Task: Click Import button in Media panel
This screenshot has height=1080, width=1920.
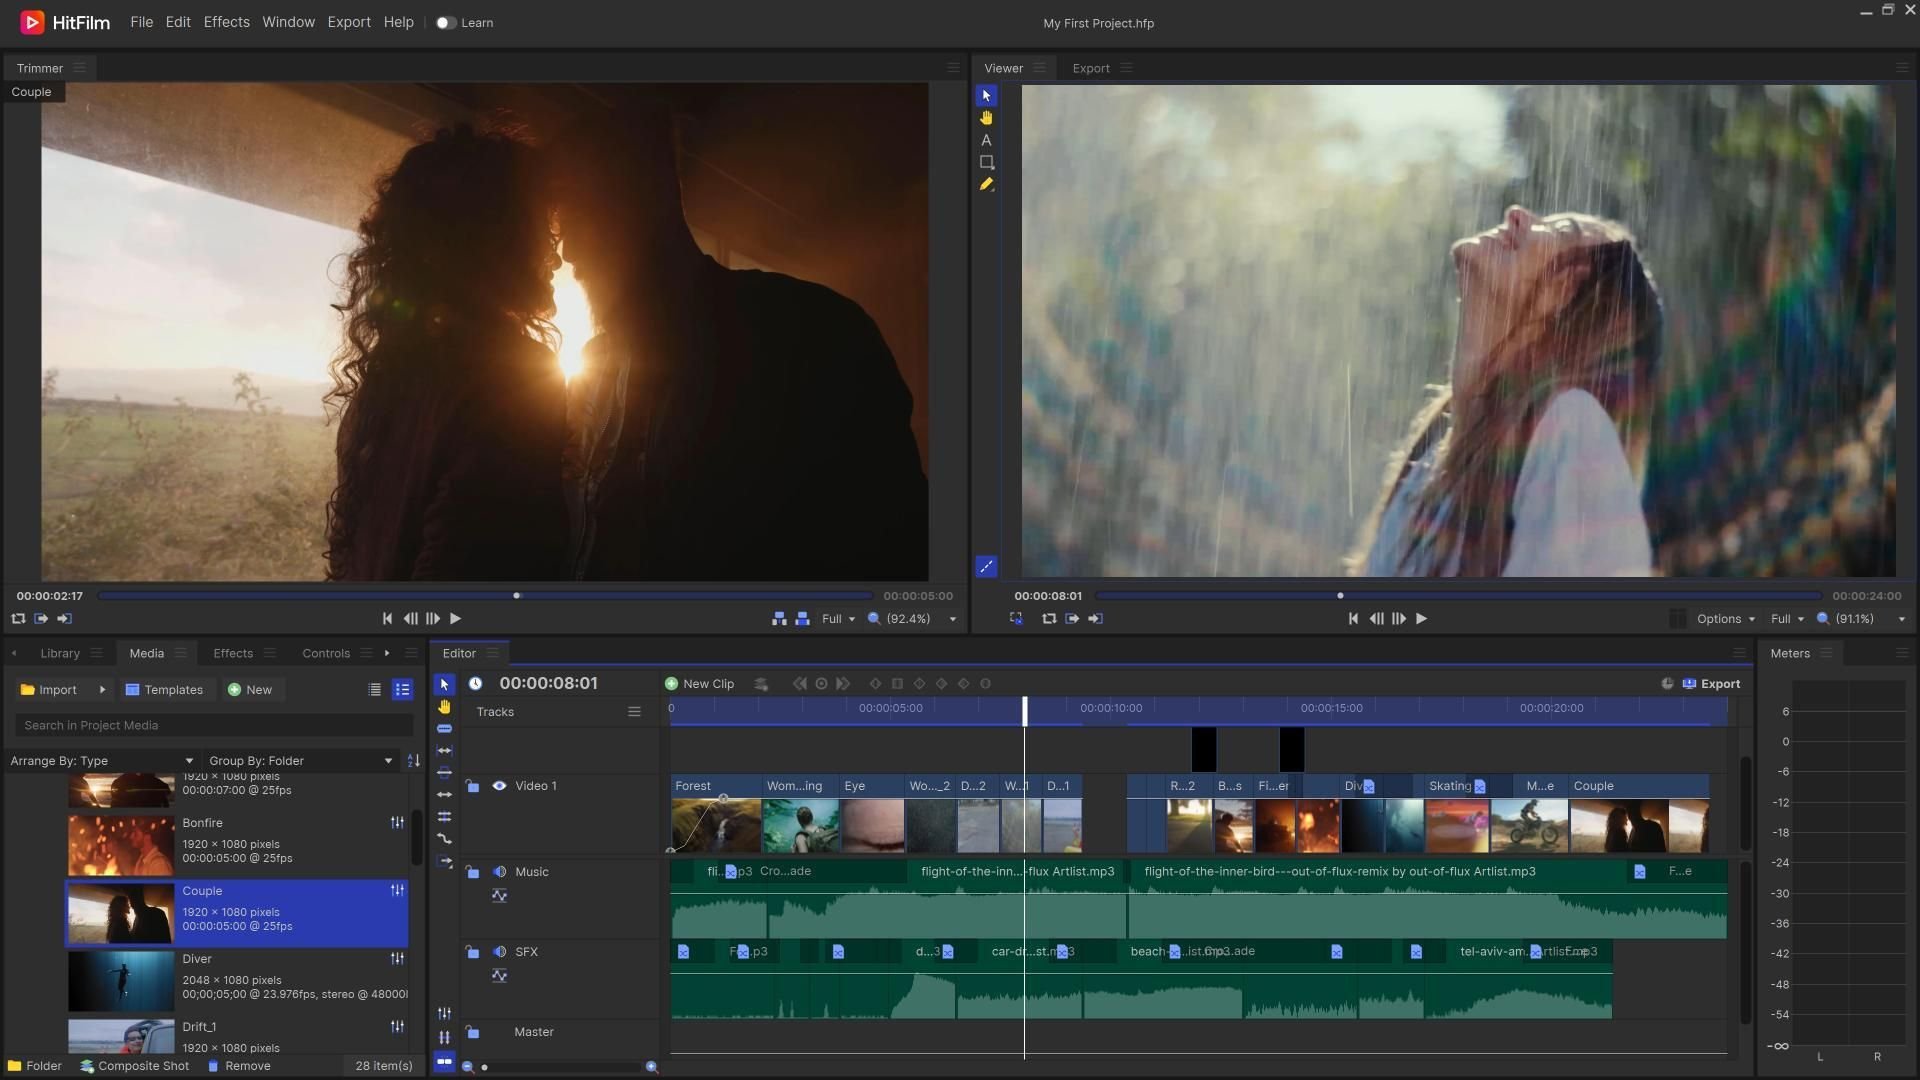Action: click(x=46, y=688)
